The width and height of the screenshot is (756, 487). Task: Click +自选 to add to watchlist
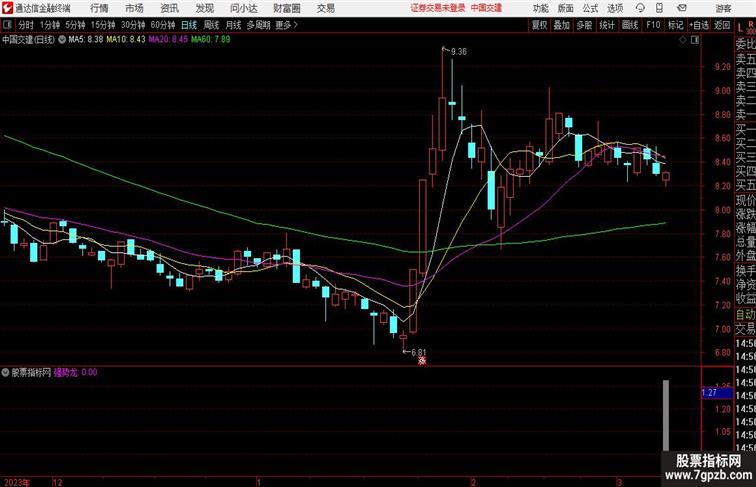tap(699, 25)
